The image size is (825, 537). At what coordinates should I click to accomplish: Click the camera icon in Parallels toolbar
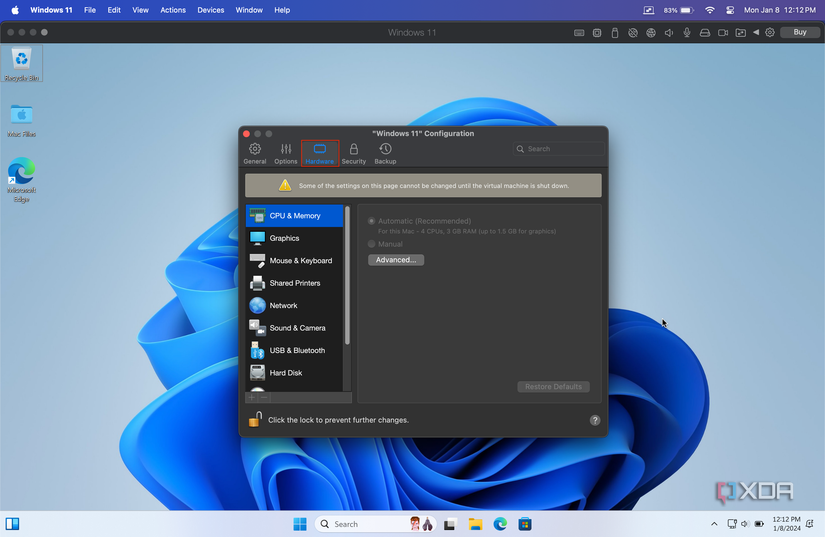tap(723, 33)
